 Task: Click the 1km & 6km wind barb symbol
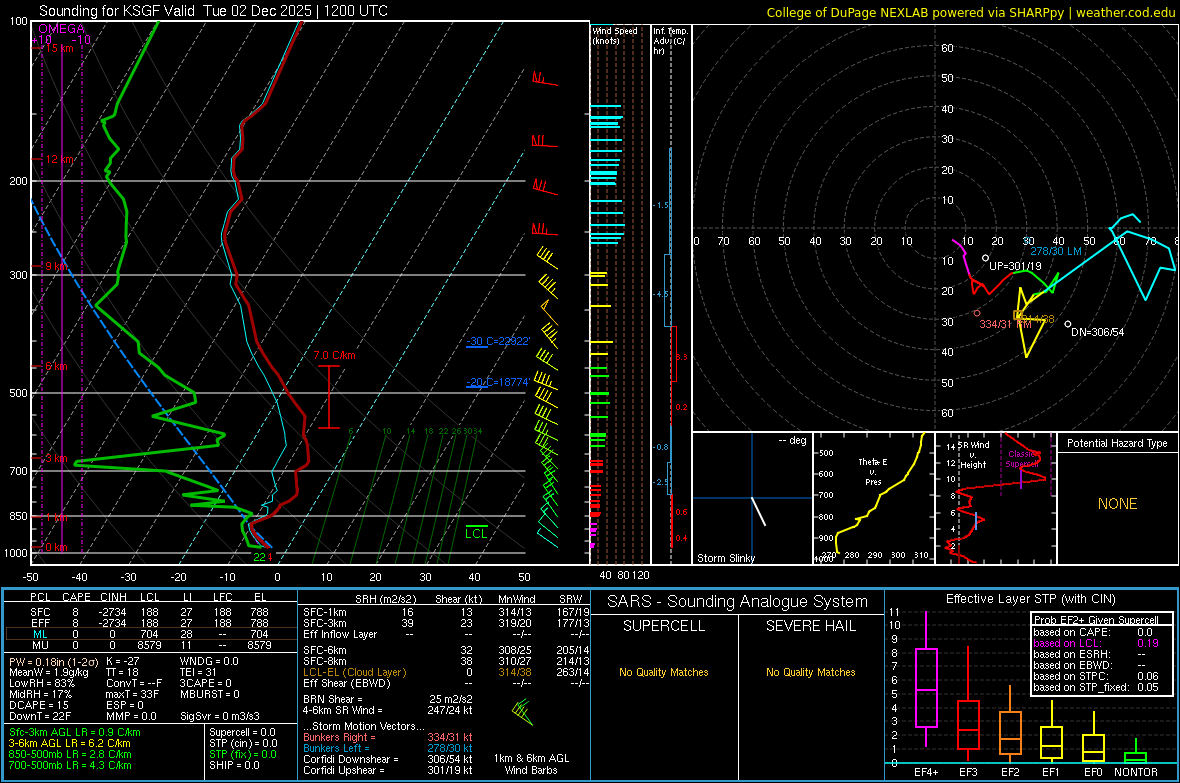(522, 711)
